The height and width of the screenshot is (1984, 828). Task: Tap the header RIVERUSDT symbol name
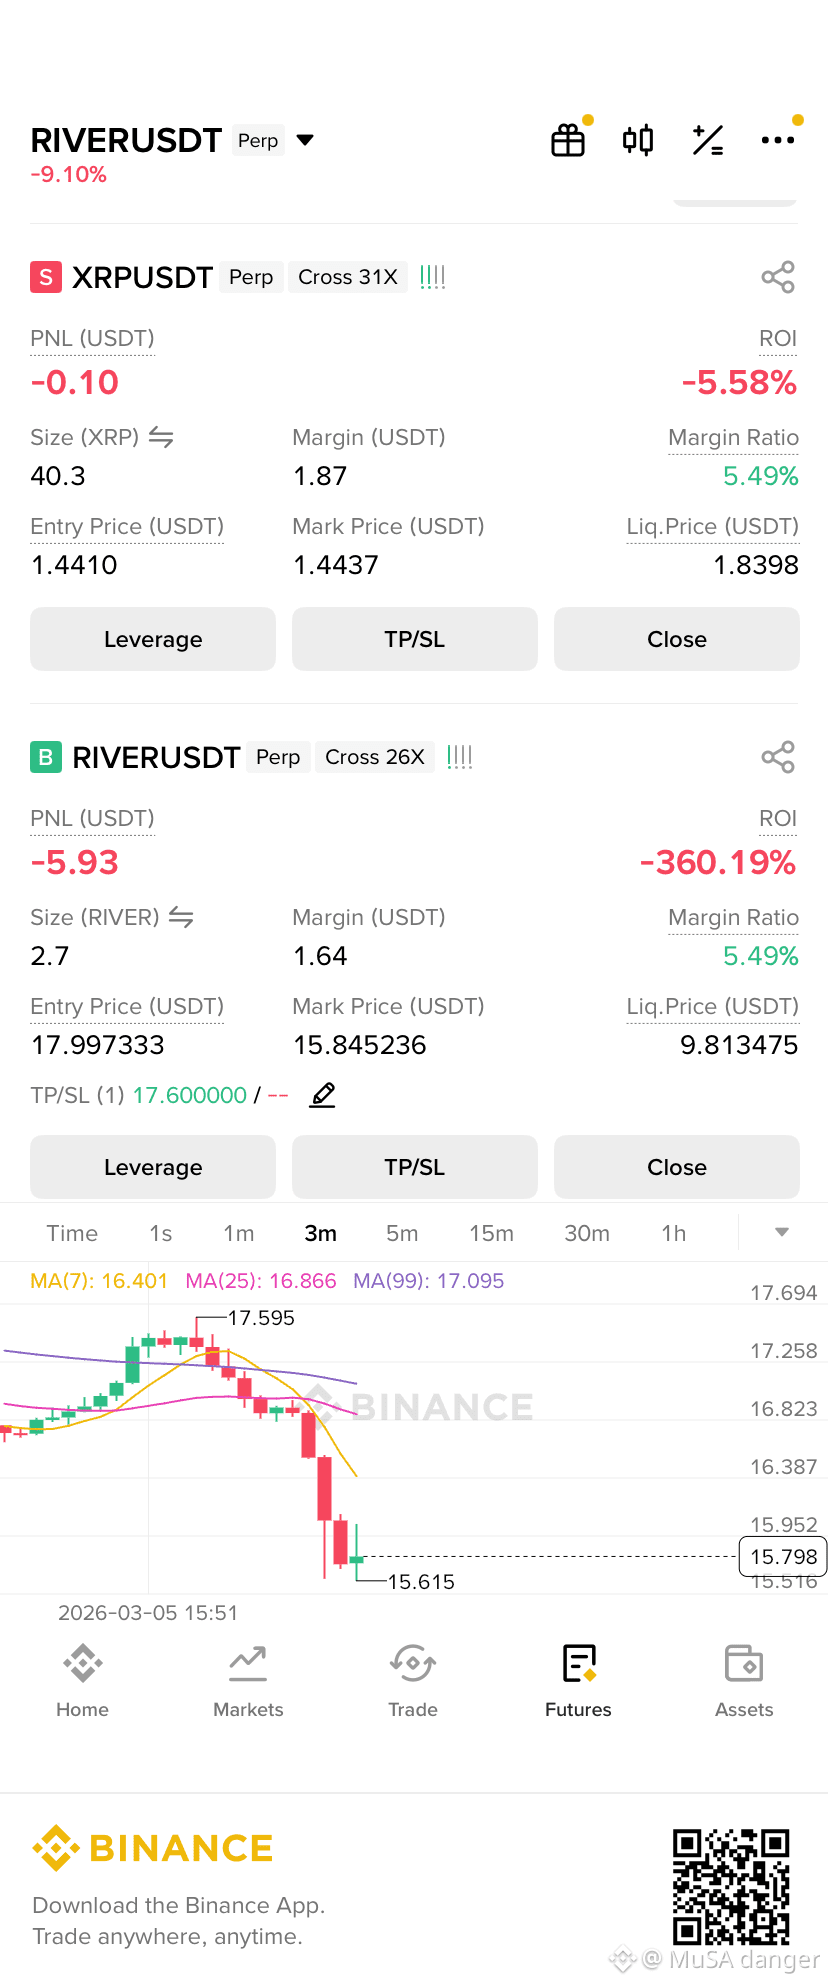[126, 140]
